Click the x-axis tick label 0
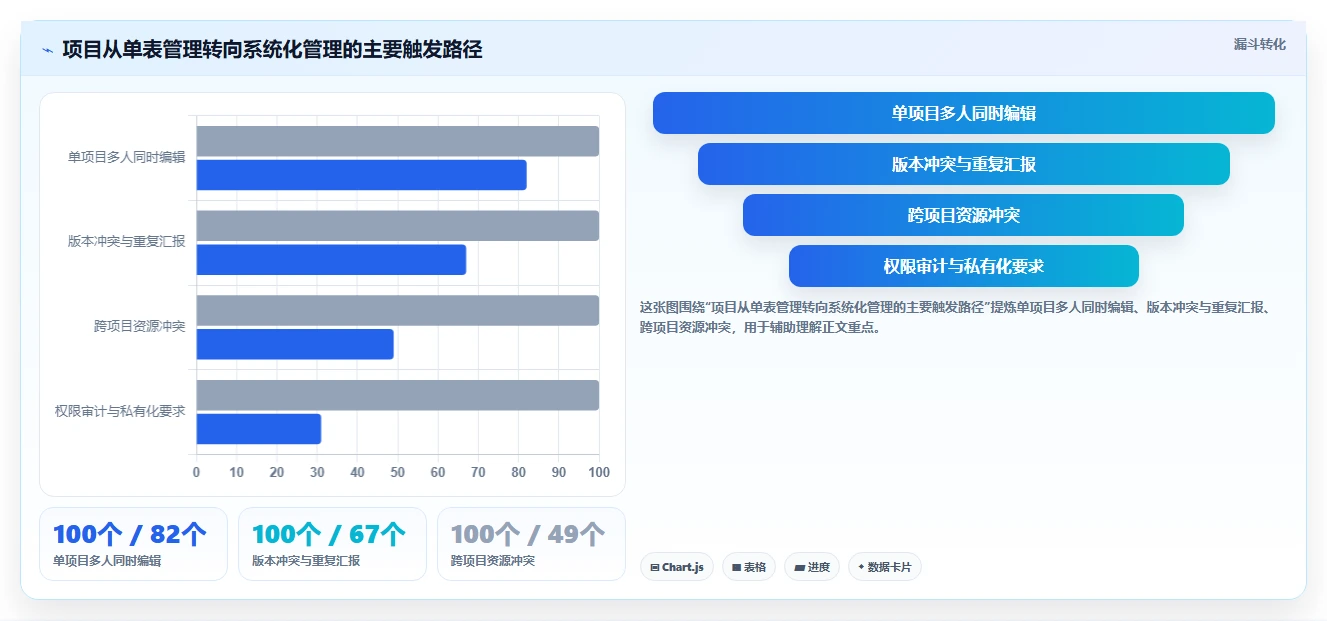This screenshot has height=621, width=1327. (196, 472)
